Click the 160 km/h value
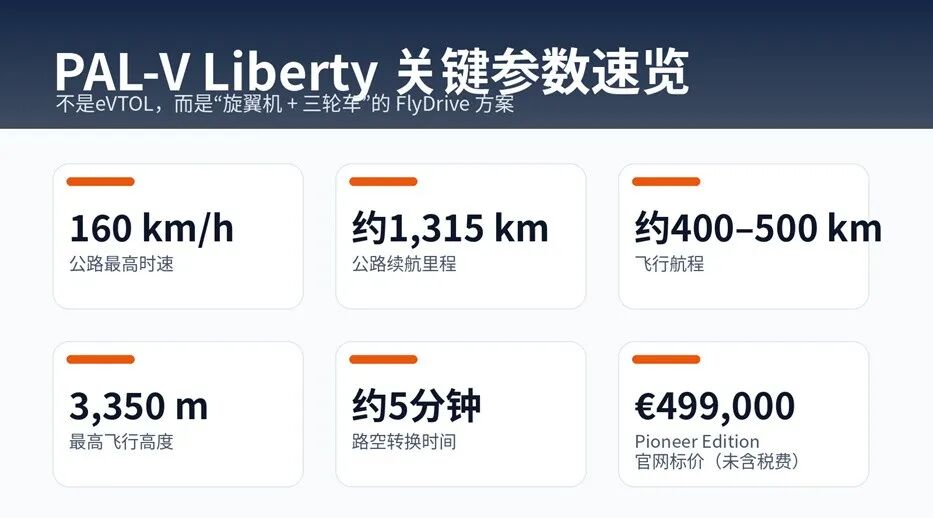 click(151, 229)
